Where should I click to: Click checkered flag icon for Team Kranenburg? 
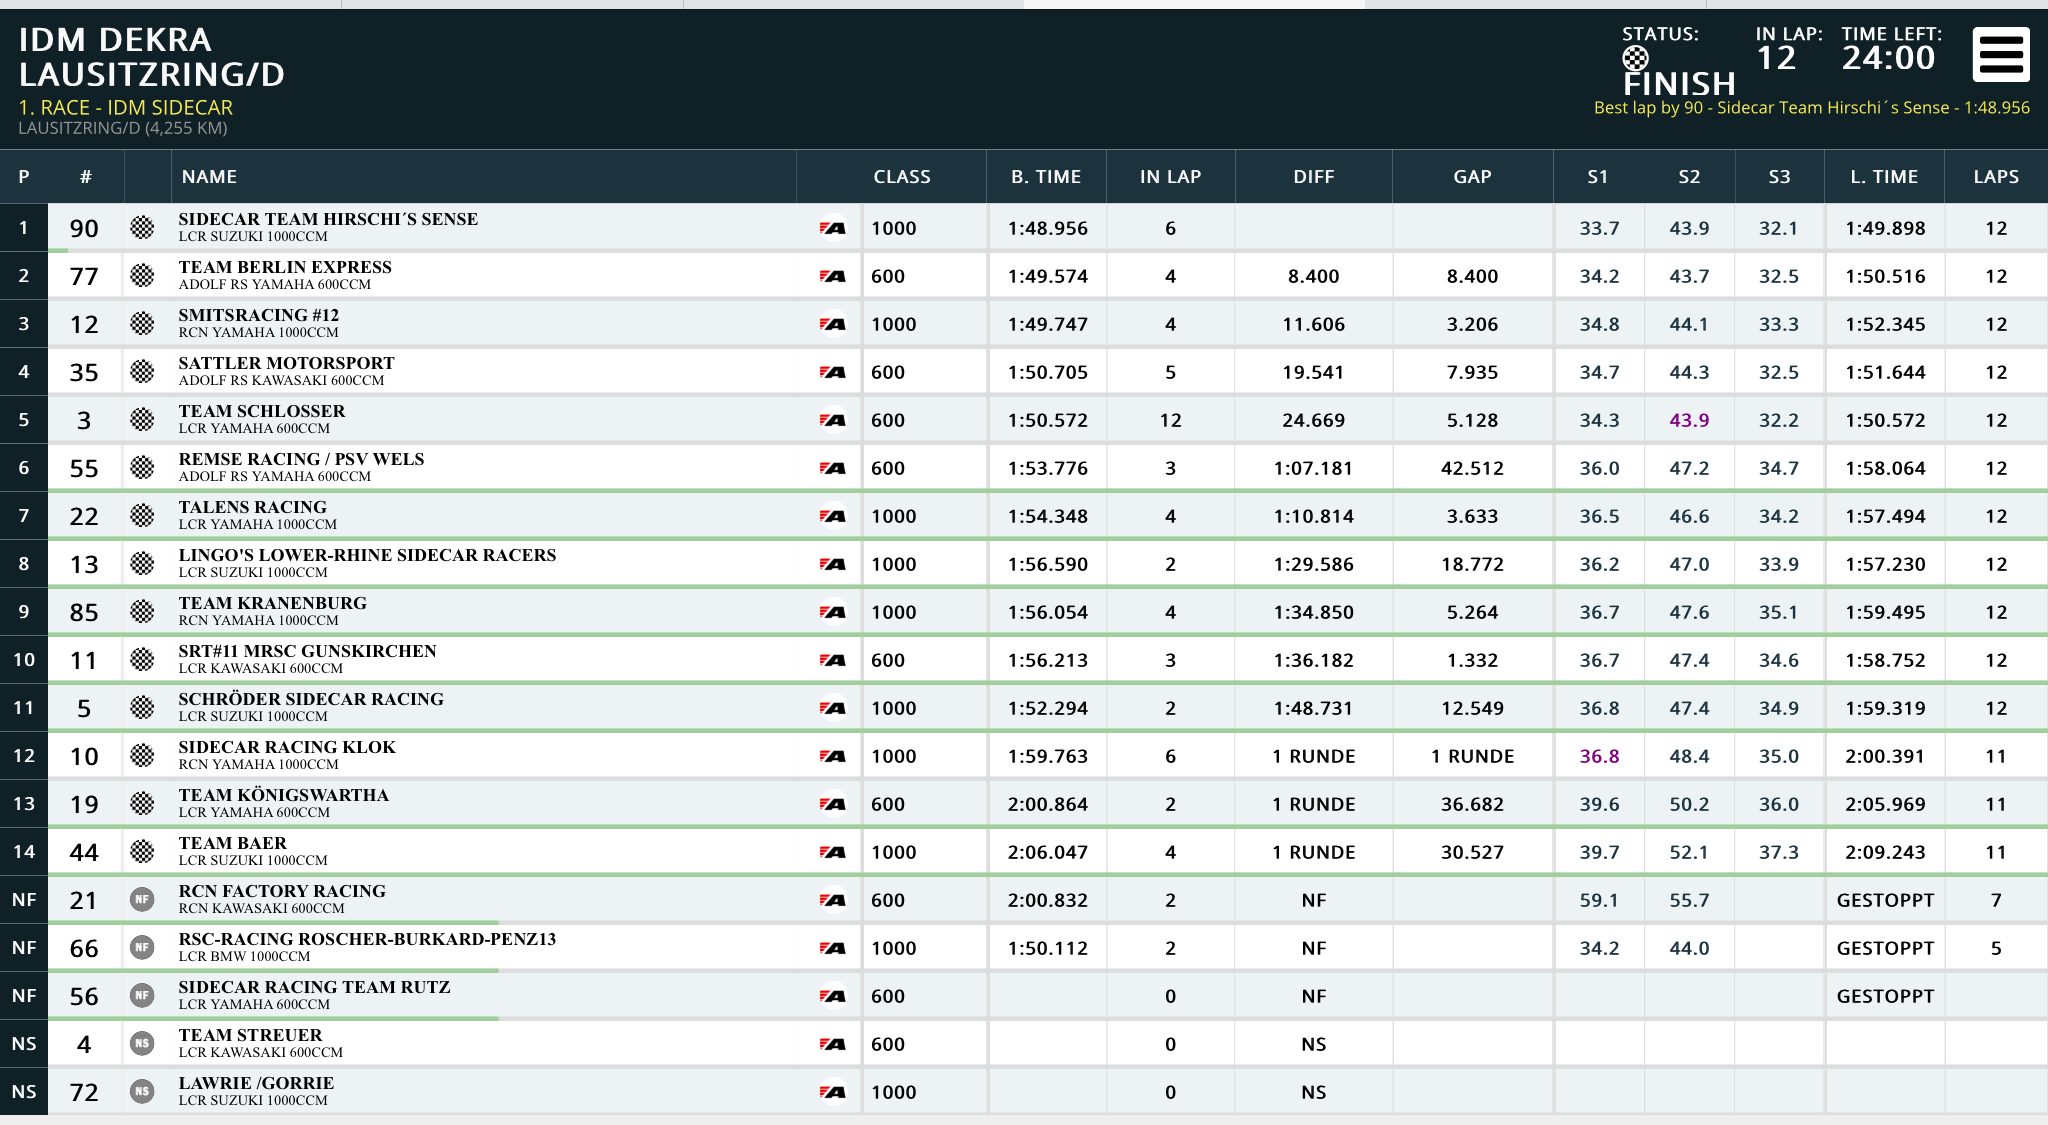pos(142,612)
